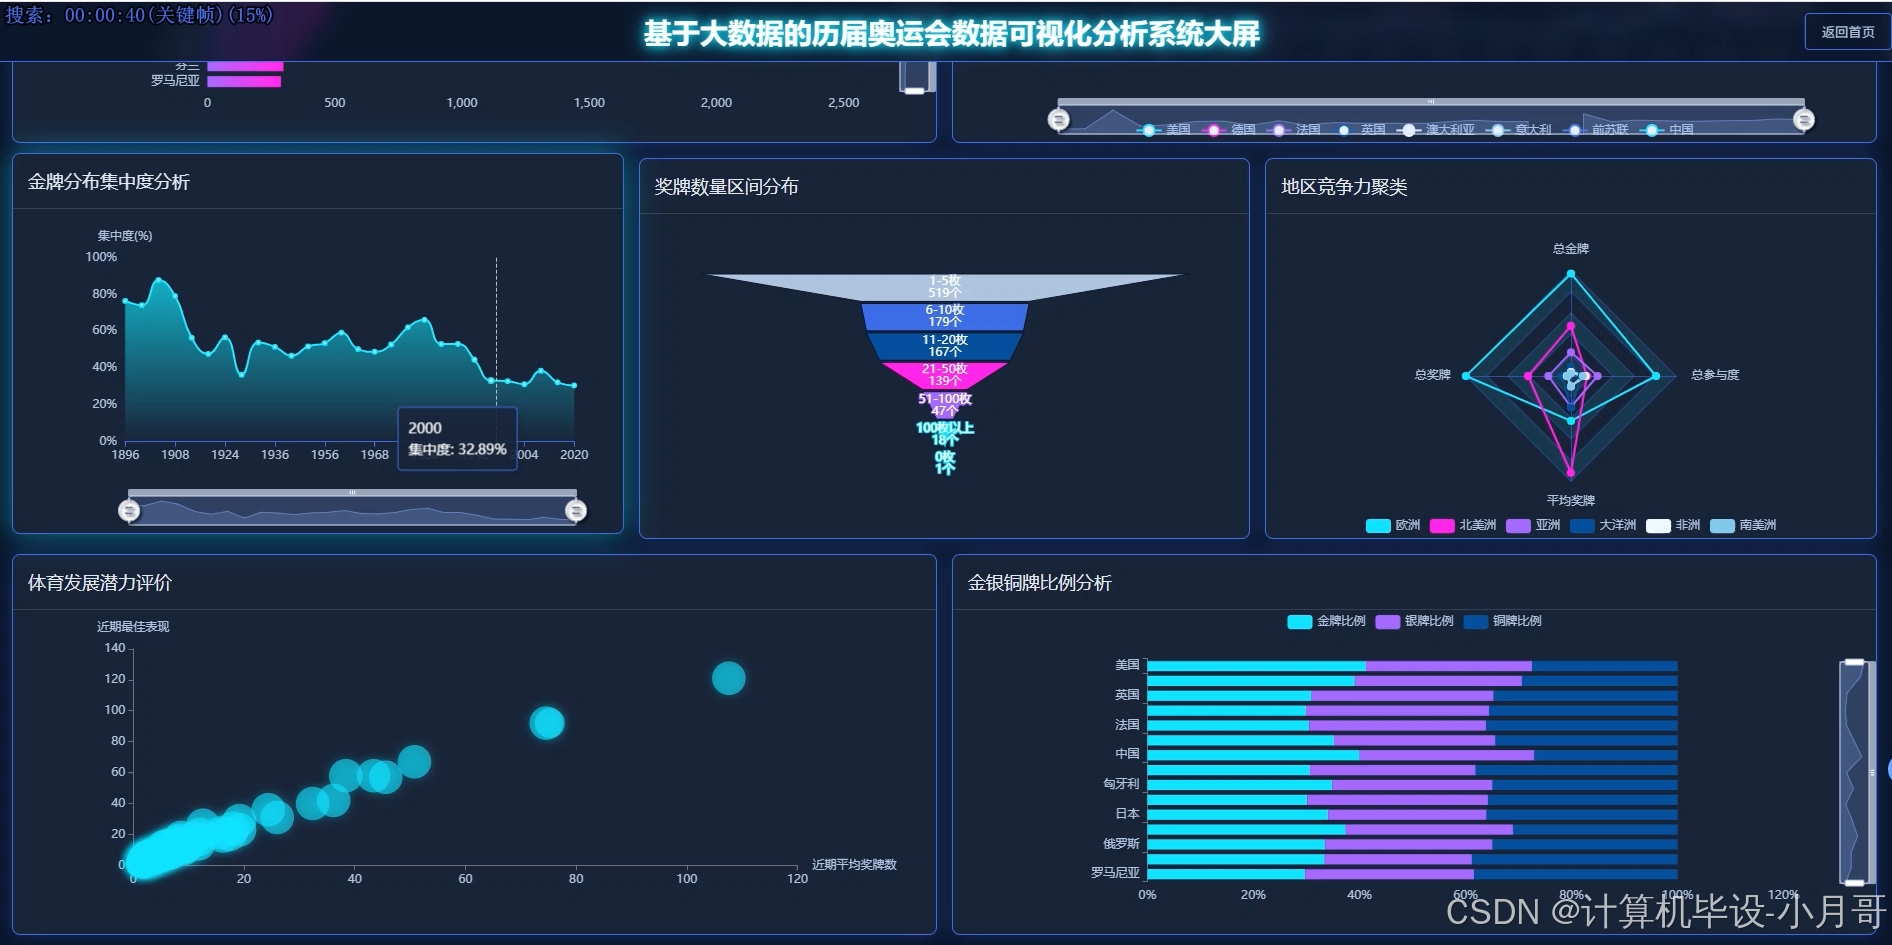The height and width of the screenshot is (945, 1892).
Task: Select the 德国 legend symbol in top legend
Action: (x=1213, y=129)
